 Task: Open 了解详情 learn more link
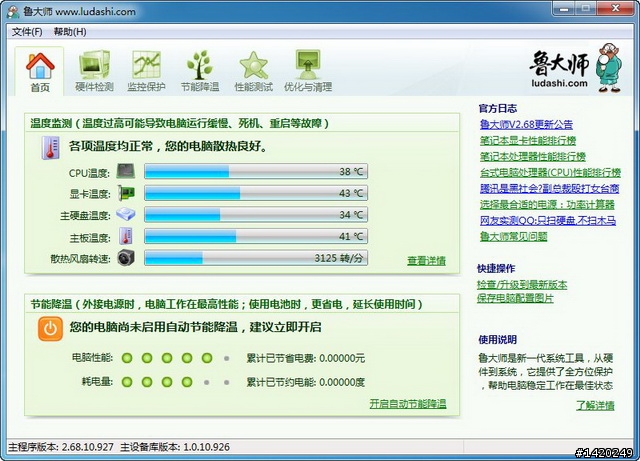(595, 405)
